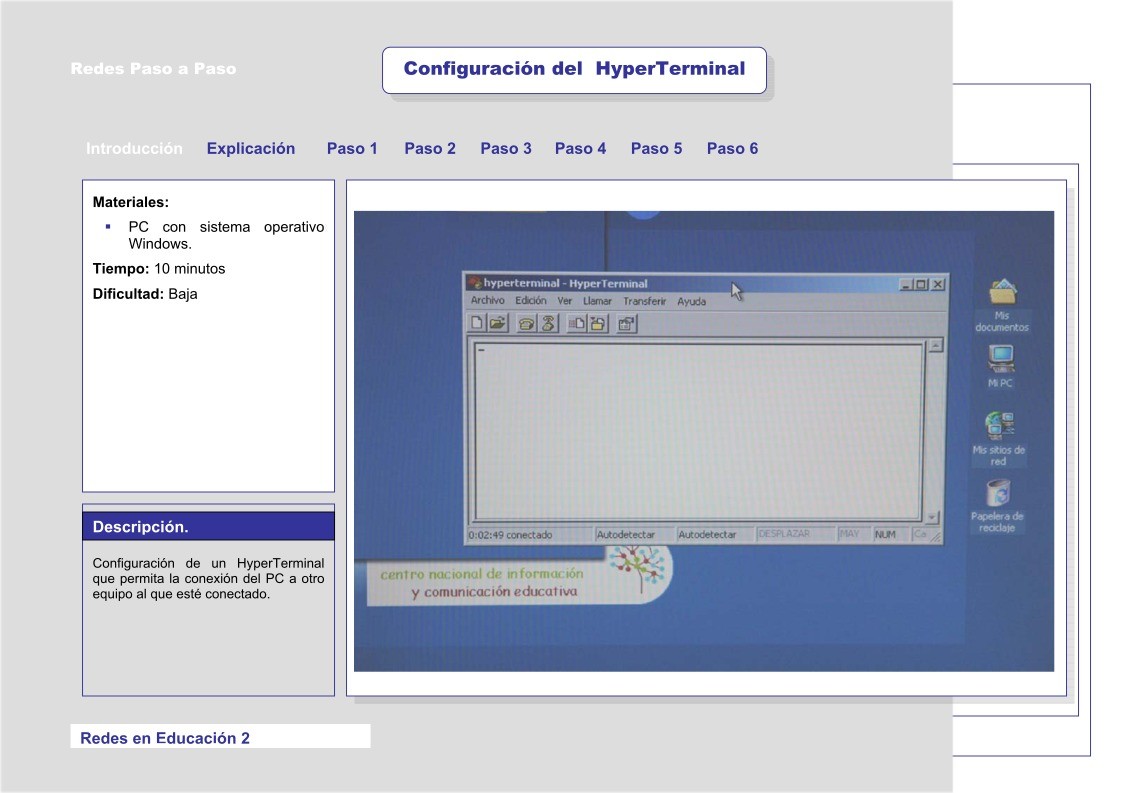Switch to Paso 3
Screen dimensions: 1122x793
(506, 148)
